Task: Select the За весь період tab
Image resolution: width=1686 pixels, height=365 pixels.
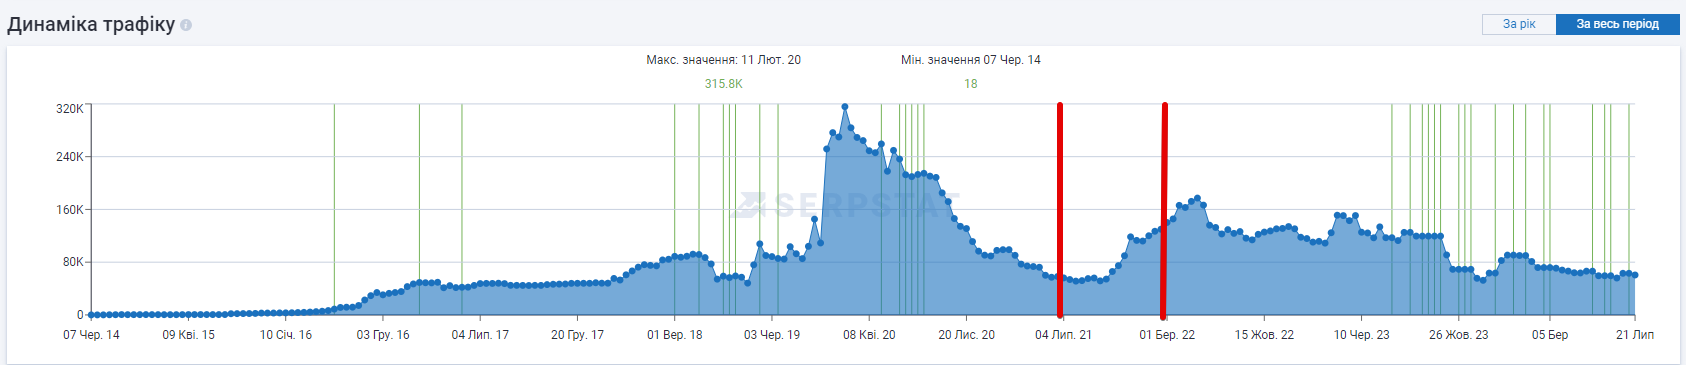Action: pyautogui.click(x=1617, y=24)
